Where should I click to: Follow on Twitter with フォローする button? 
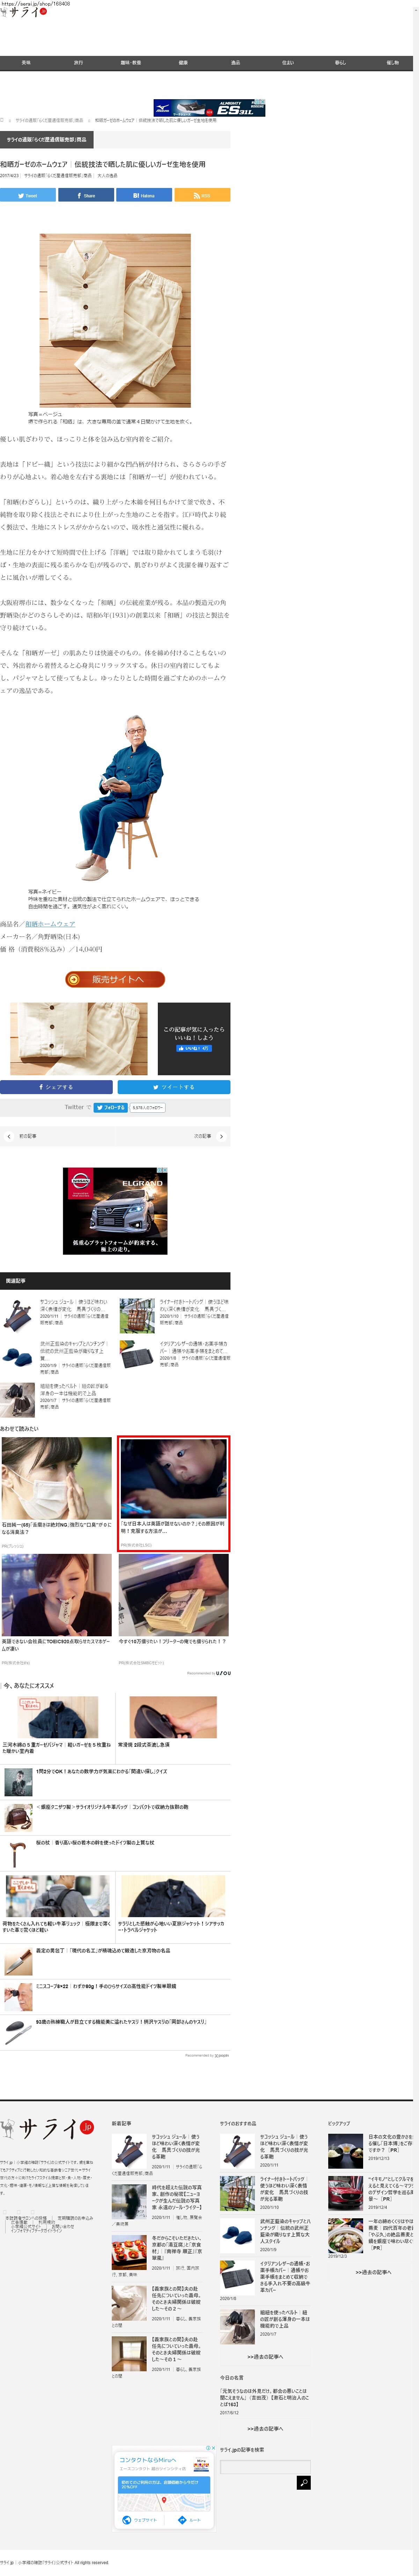(110, 1107)
